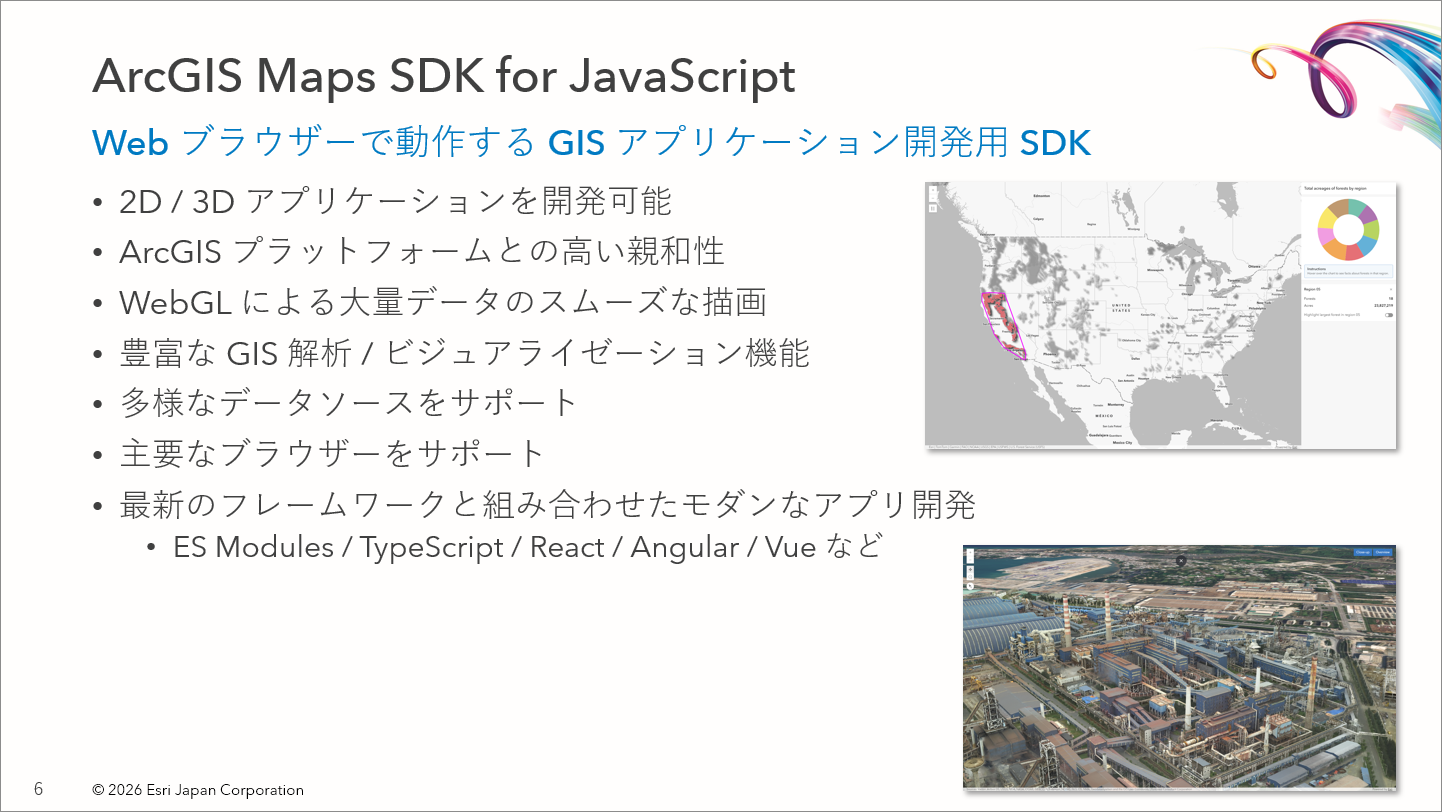Click the blue subtitle about GIS アプリケーション開発用 SDK

point(591,144)
